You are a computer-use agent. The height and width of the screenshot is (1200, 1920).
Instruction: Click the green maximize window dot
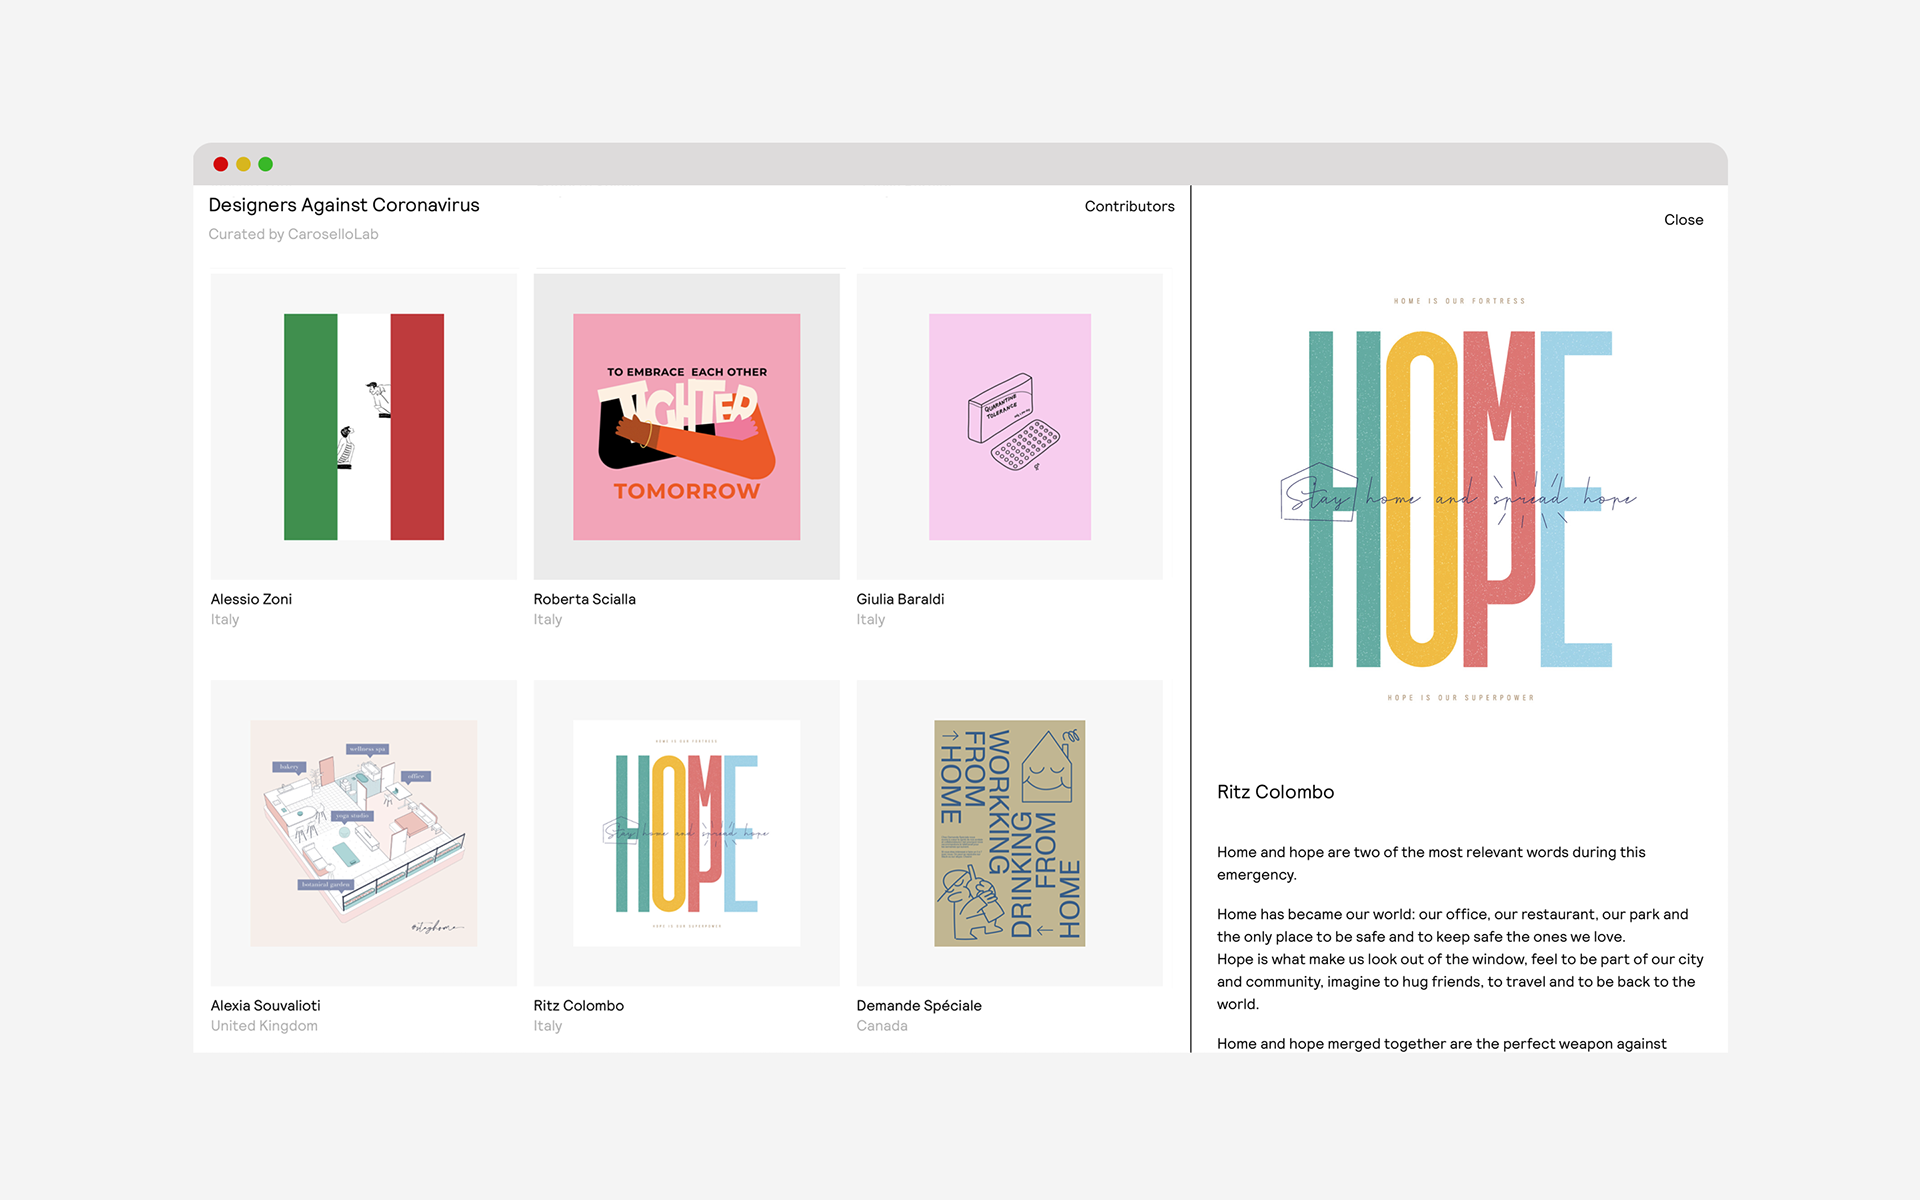point(265,164)
